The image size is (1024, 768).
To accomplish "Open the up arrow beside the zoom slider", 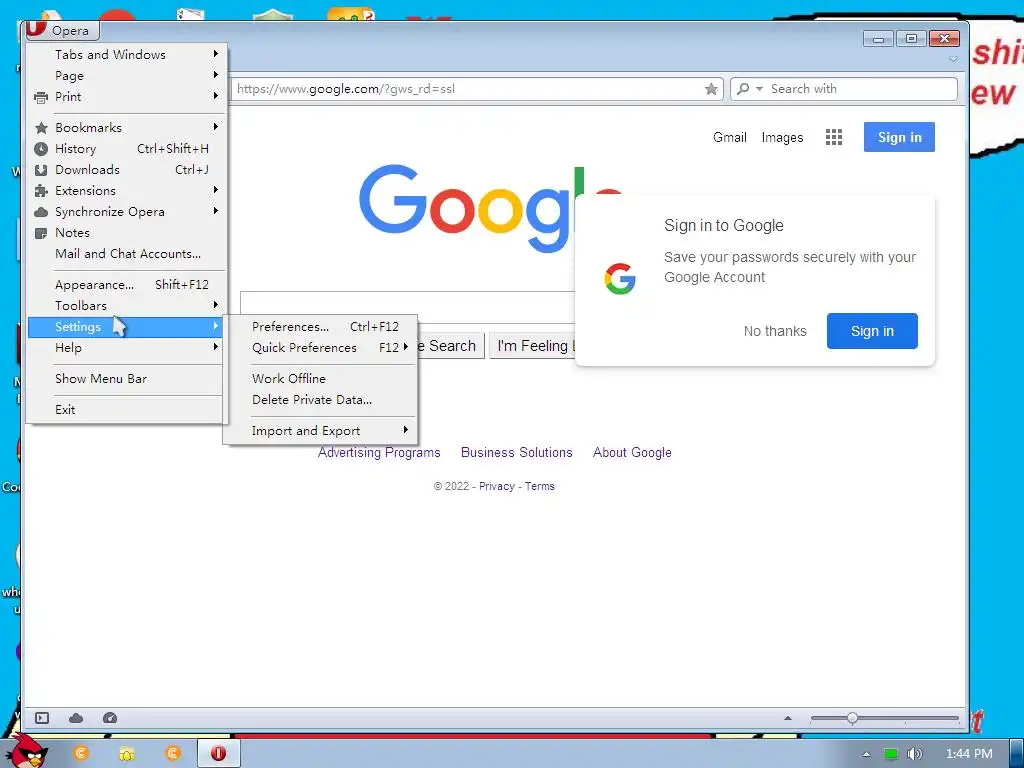I will (788, 718).
